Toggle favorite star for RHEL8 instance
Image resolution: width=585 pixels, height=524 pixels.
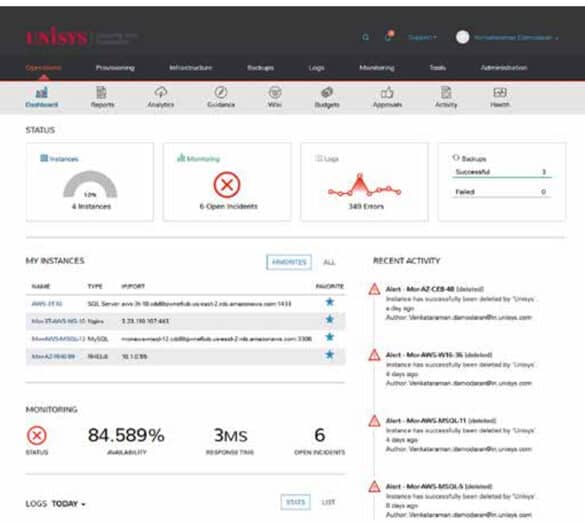tap(329, 354)
